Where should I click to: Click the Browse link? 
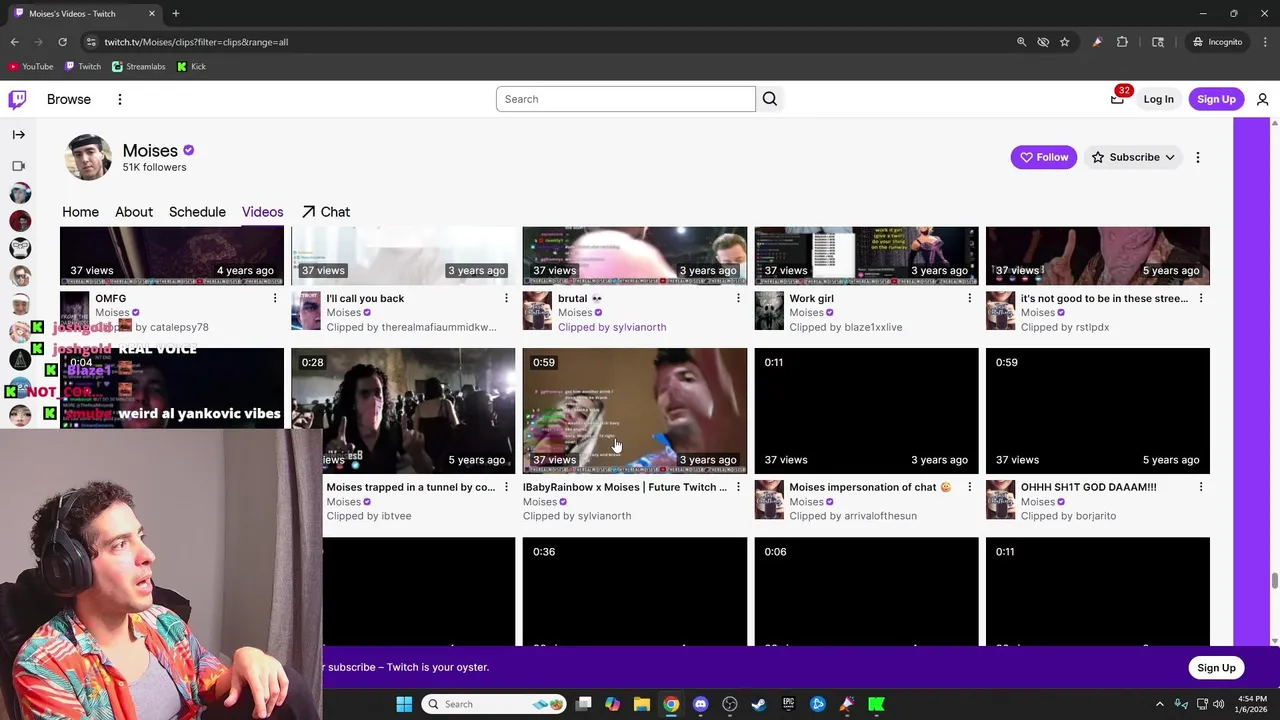[x=69, y=99]
